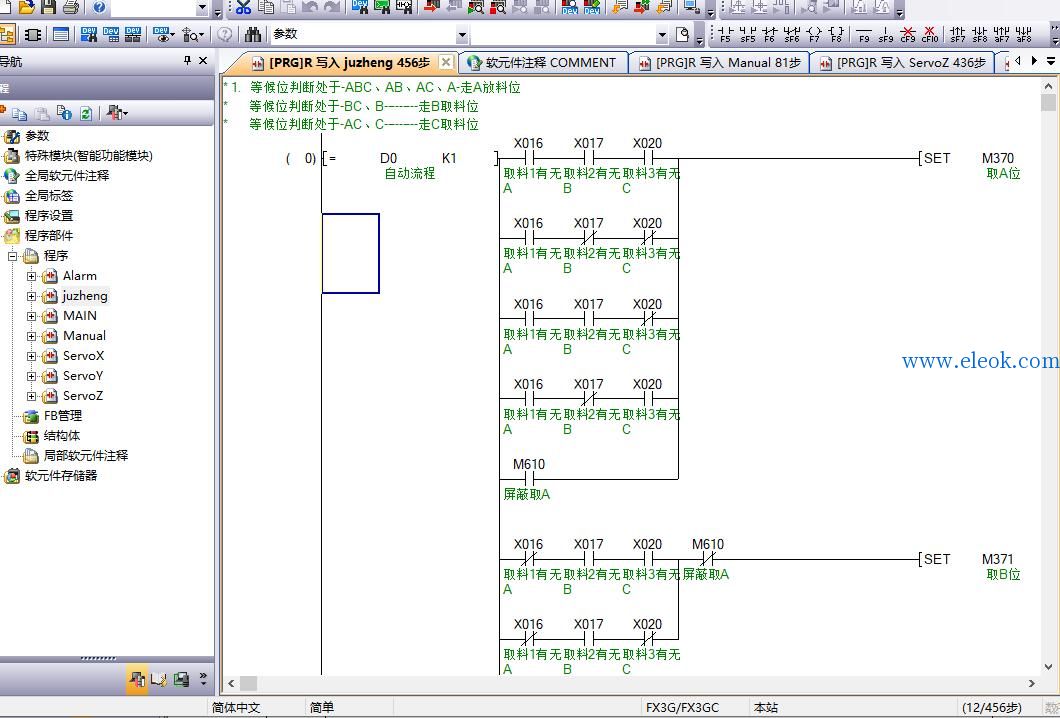Click the SET M370 output instruction

(x=968, y=158)
